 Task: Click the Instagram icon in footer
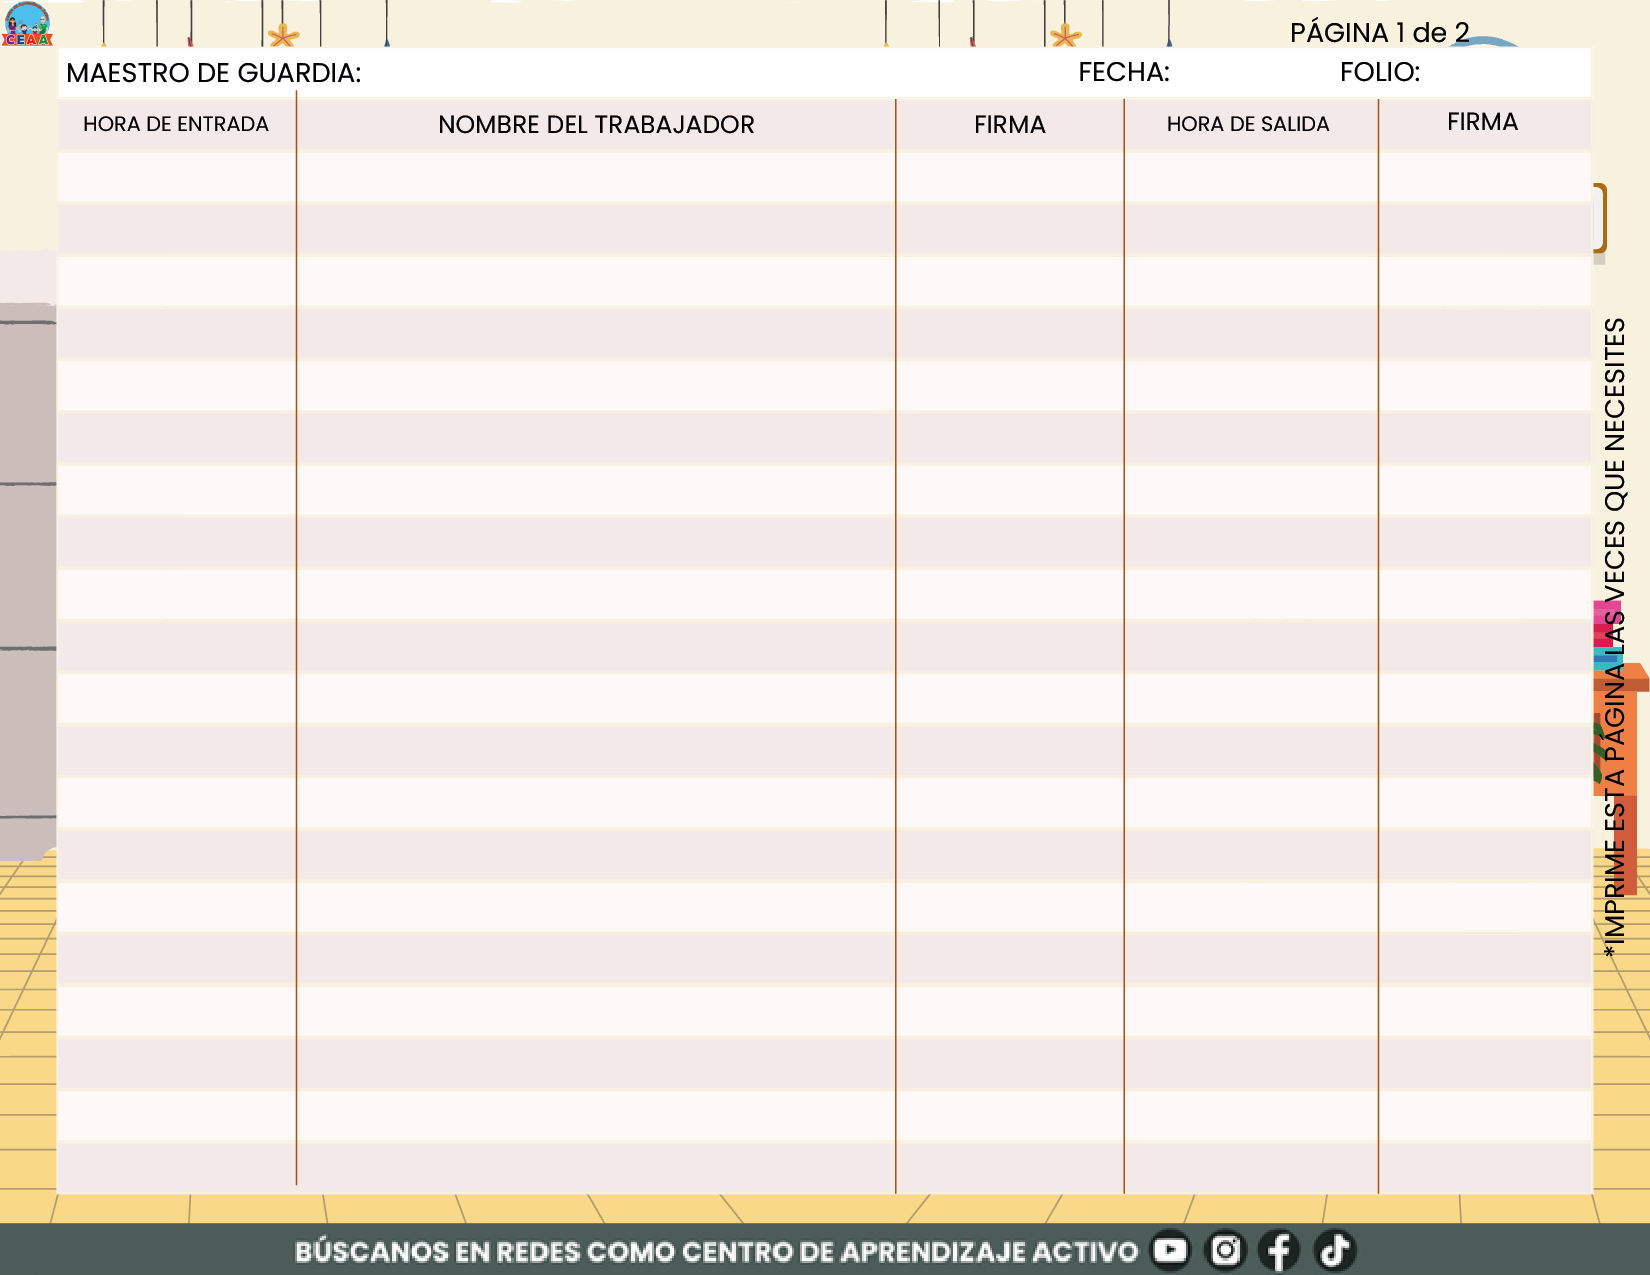(x=1226, y=1251)
